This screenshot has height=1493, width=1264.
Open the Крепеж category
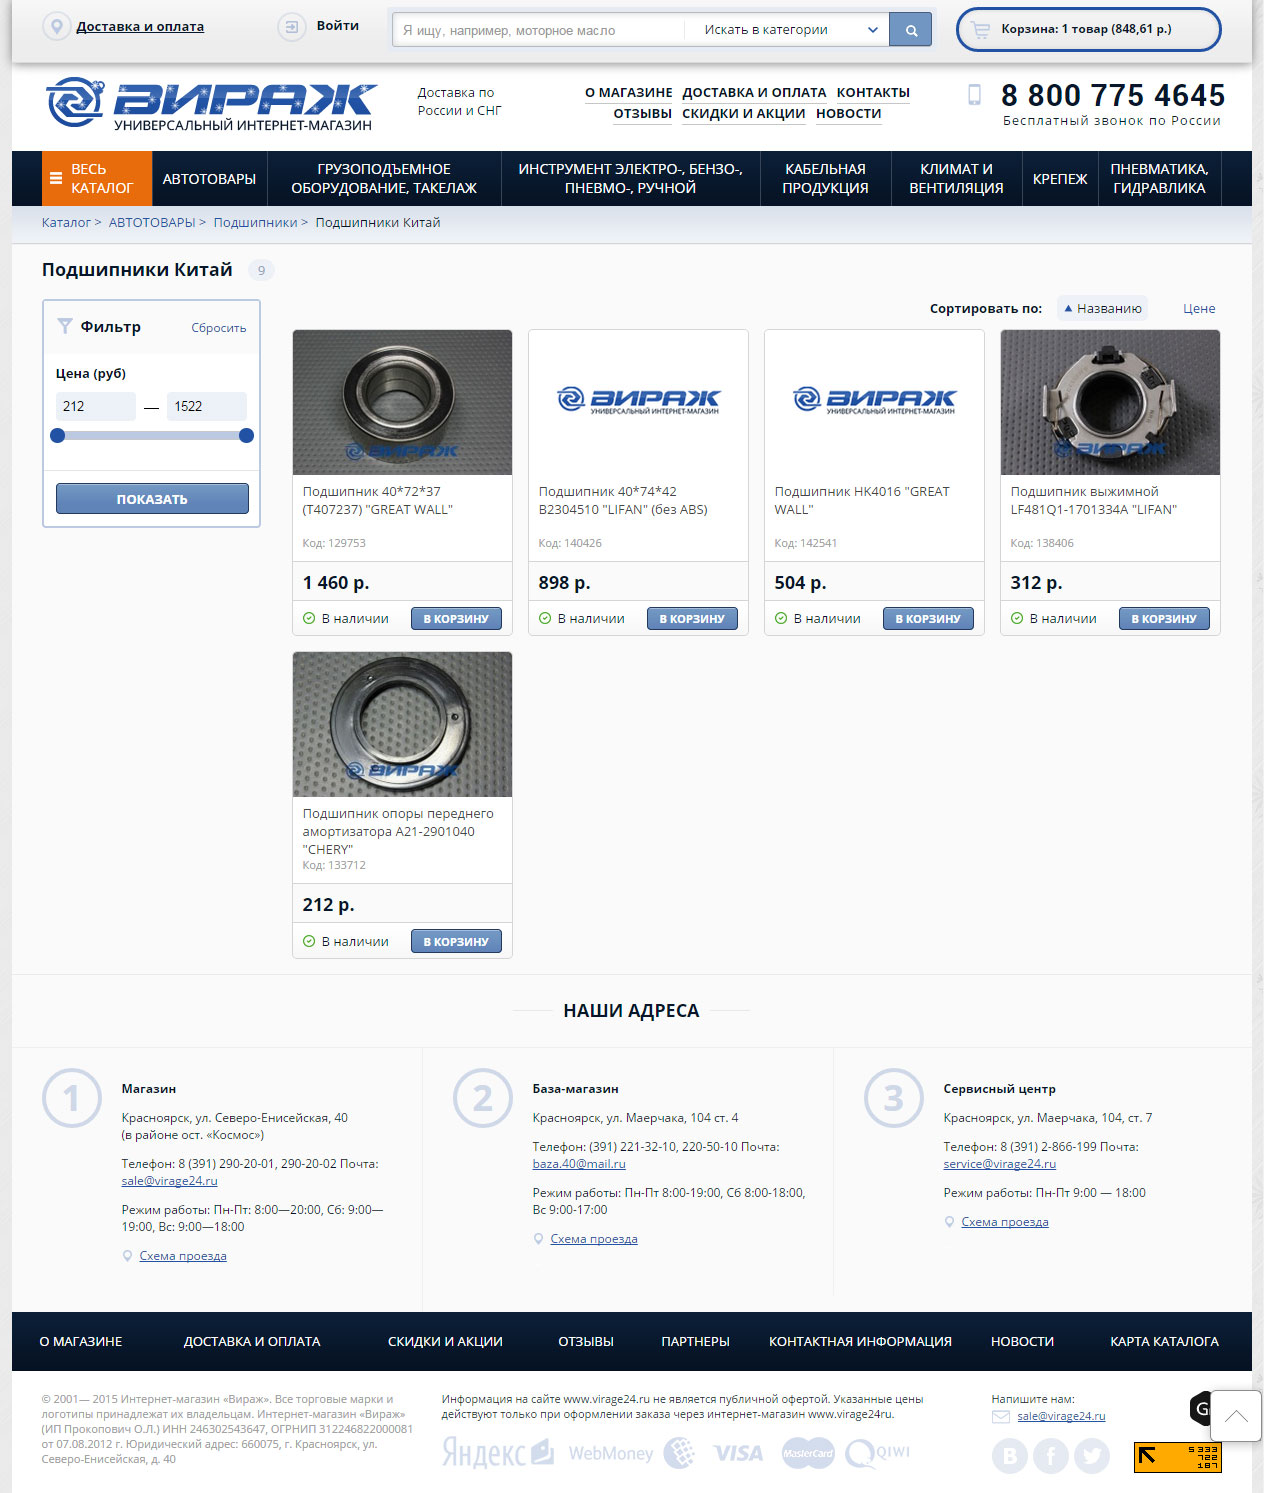click(x=1060, y=179)
